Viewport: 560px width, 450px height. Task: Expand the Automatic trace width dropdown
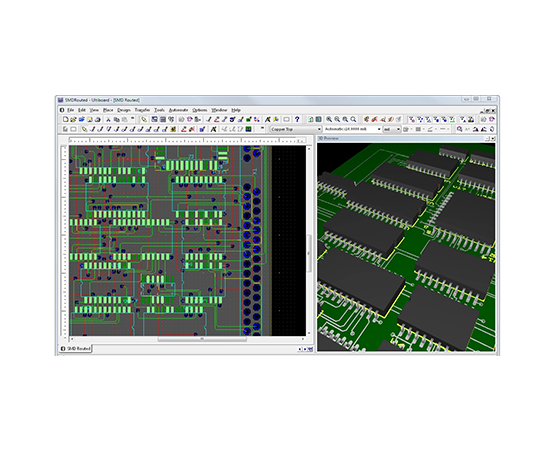[x=352, y=129]
